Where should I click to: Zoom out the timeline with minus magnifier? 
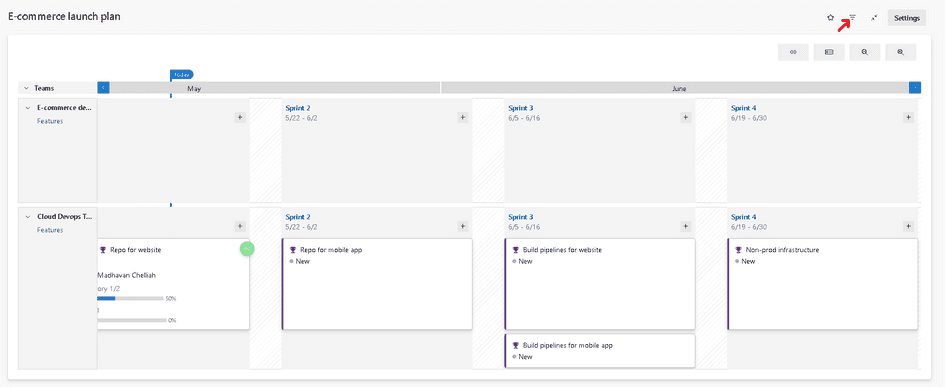point(865,52)
